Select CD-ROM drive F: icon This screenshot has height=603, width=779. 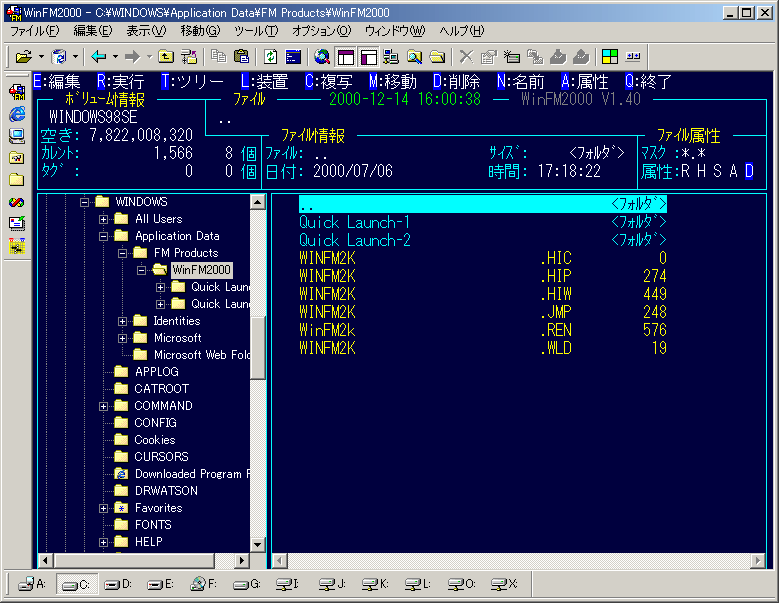pos(204,584)
